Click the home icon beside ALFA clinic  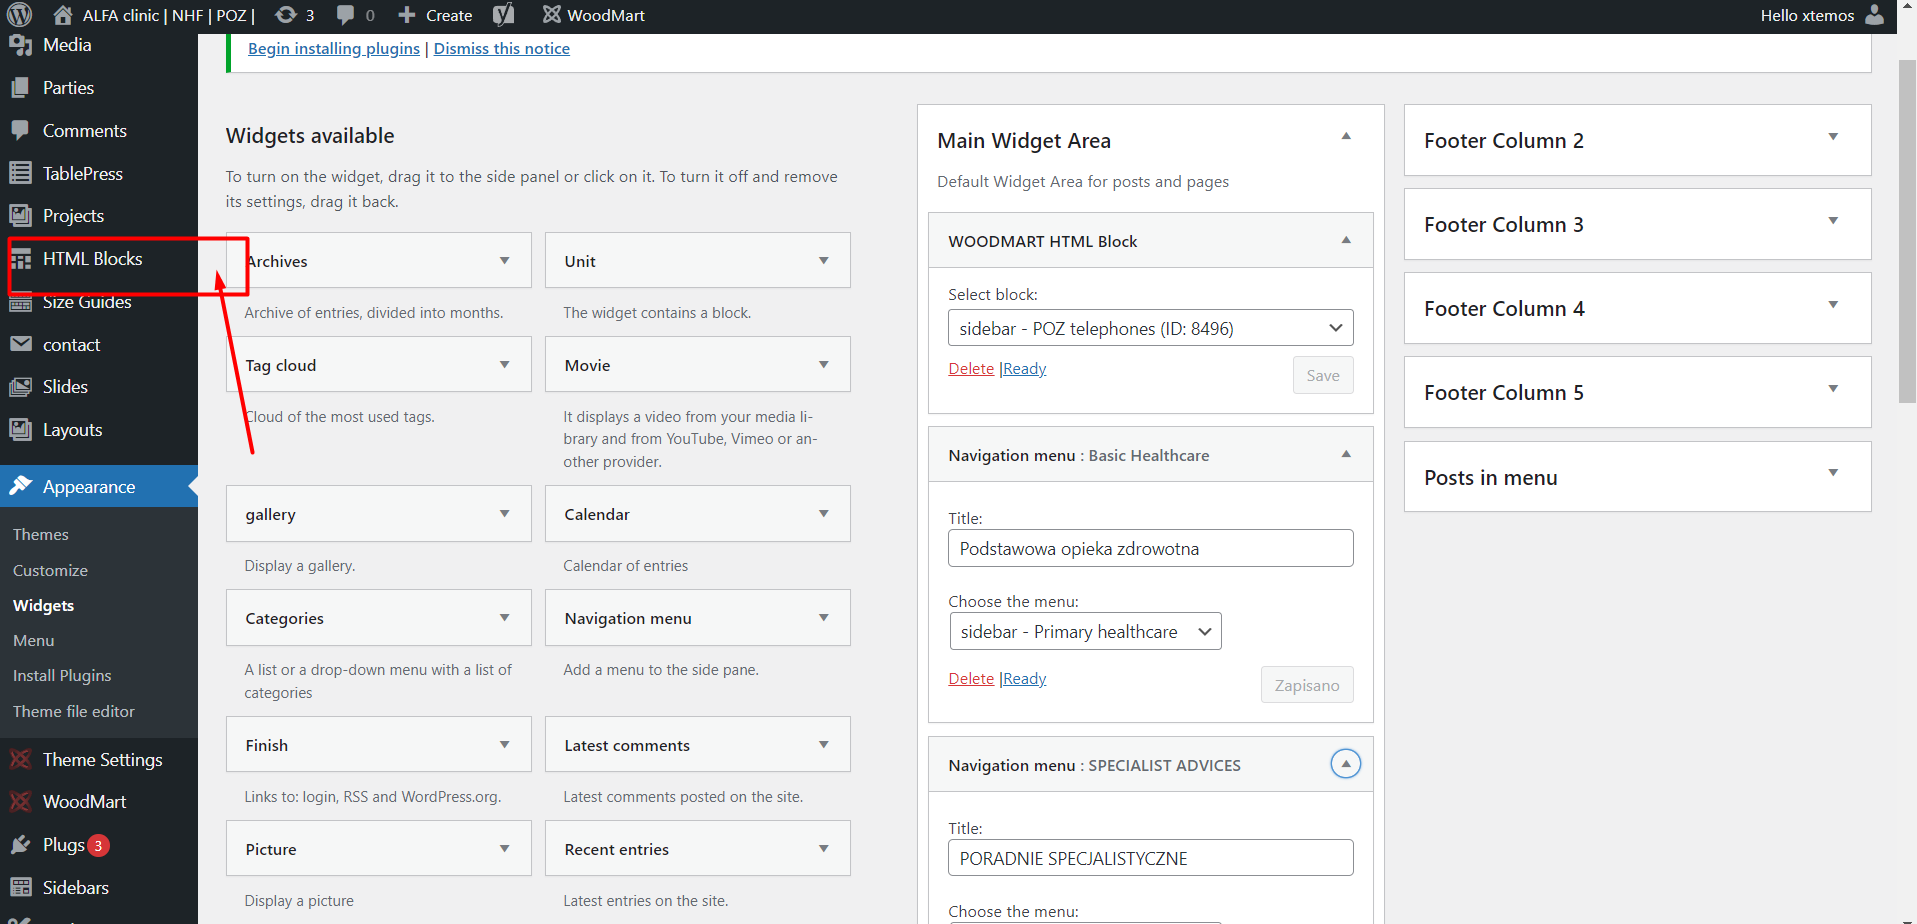(x=63, y=15)
